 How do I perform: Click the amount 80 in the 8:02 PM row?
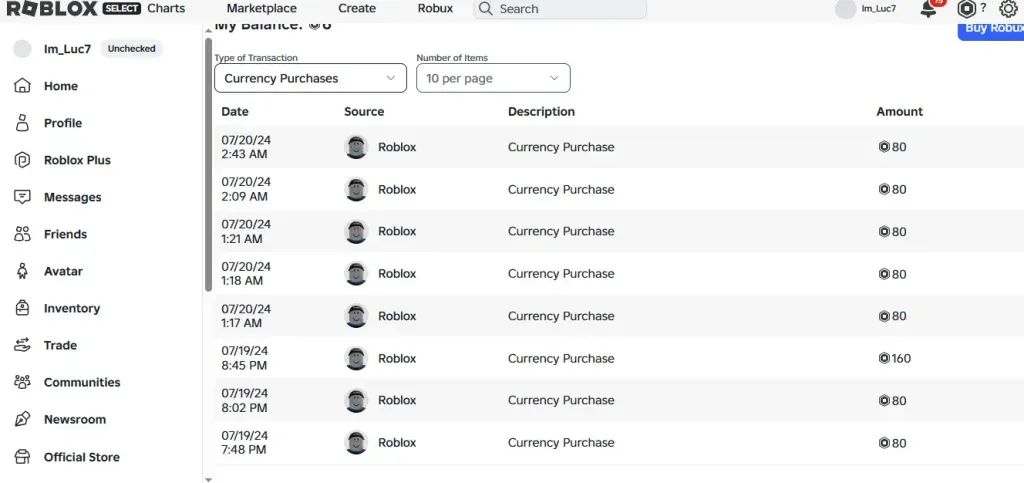(x=899, y=400)
